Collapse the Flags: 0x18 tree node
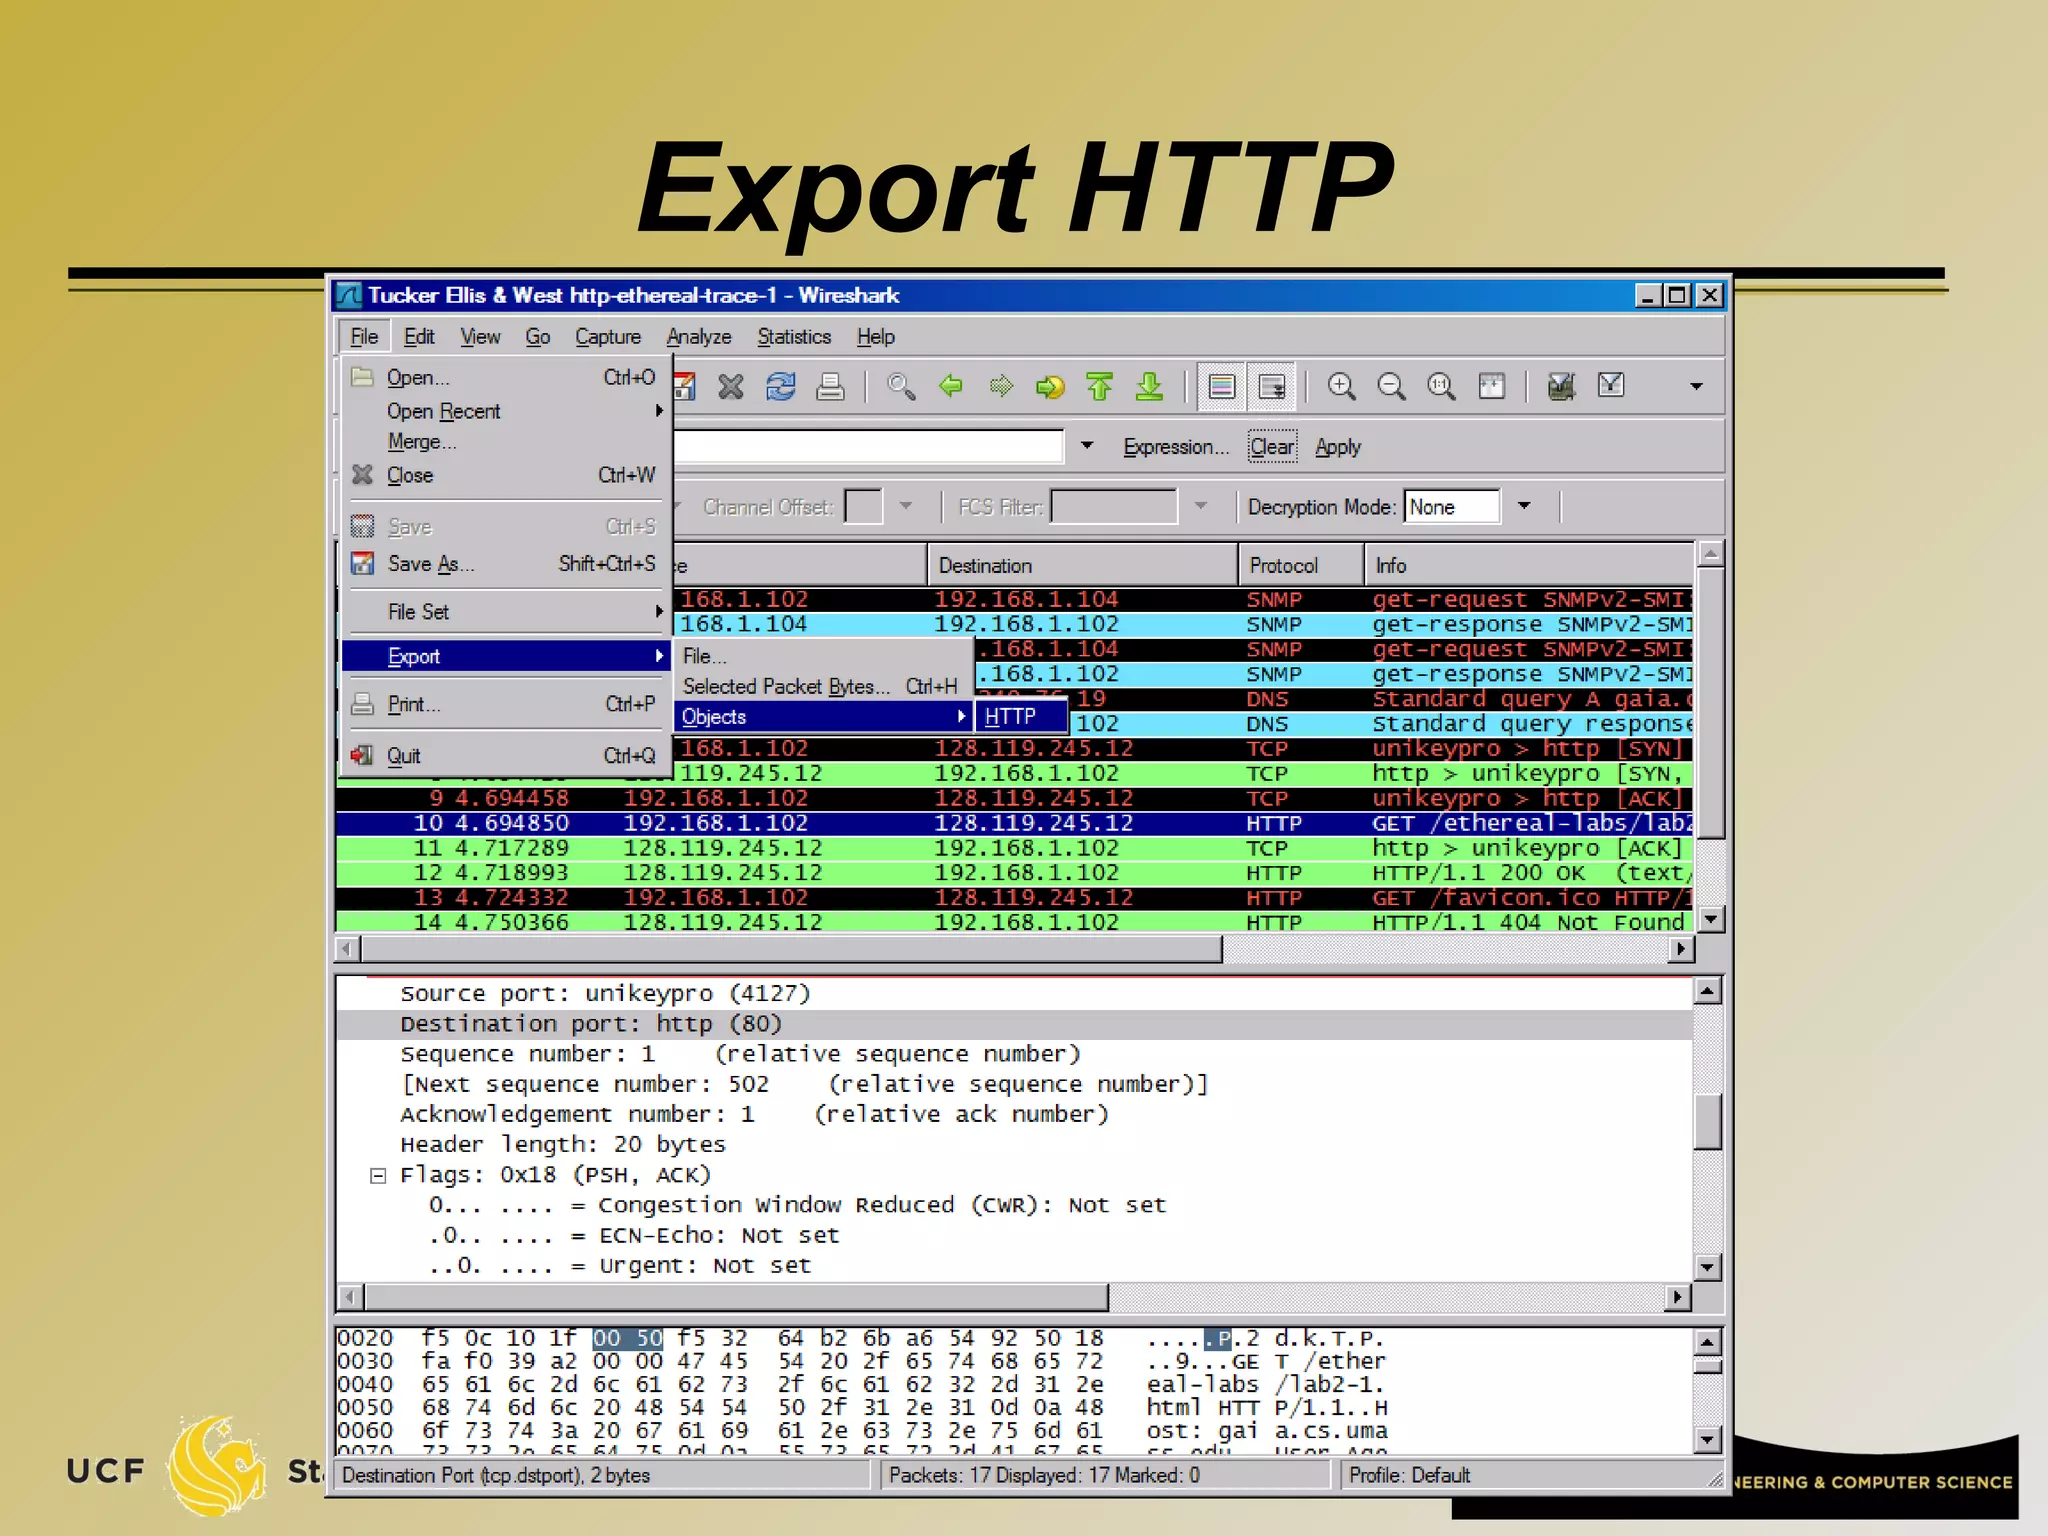The height and width of the screenshot is (1536, 2048). [378, 1175]
